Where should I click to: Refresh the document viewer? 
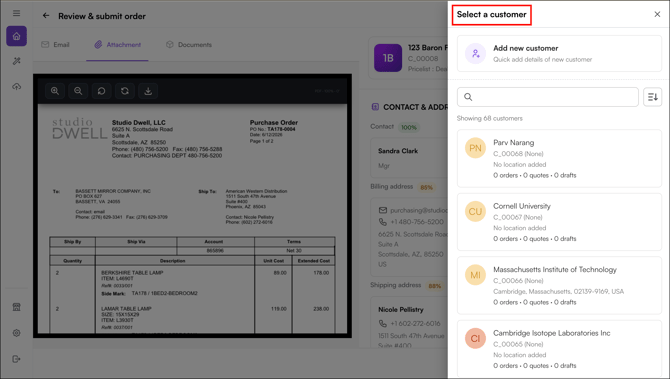coord(125,91)
